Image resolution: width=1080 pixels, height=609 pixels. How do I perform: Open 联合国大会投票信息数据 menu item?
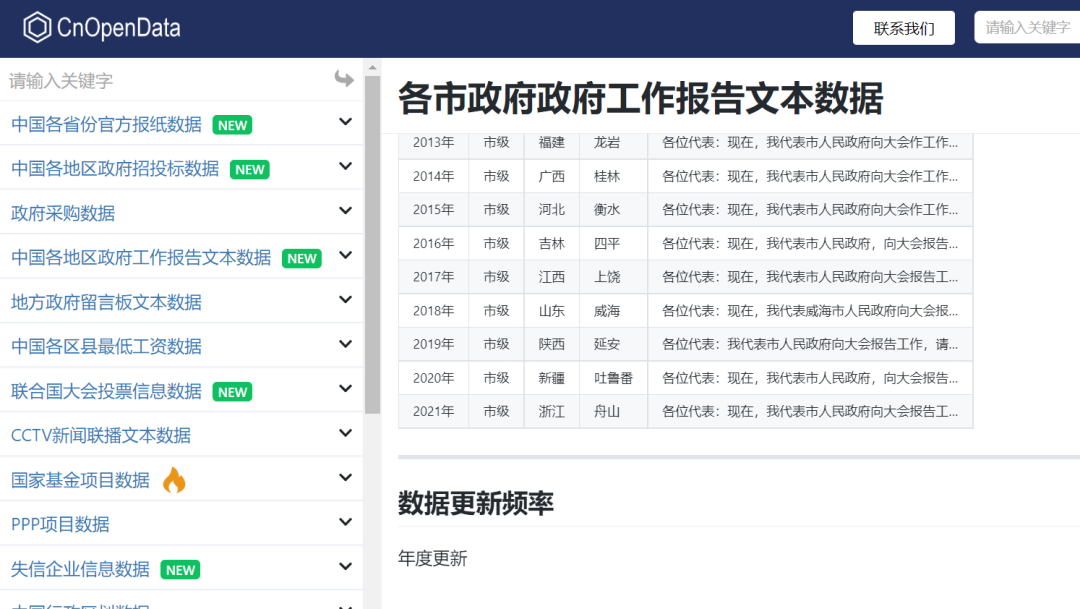coord(106,391)
